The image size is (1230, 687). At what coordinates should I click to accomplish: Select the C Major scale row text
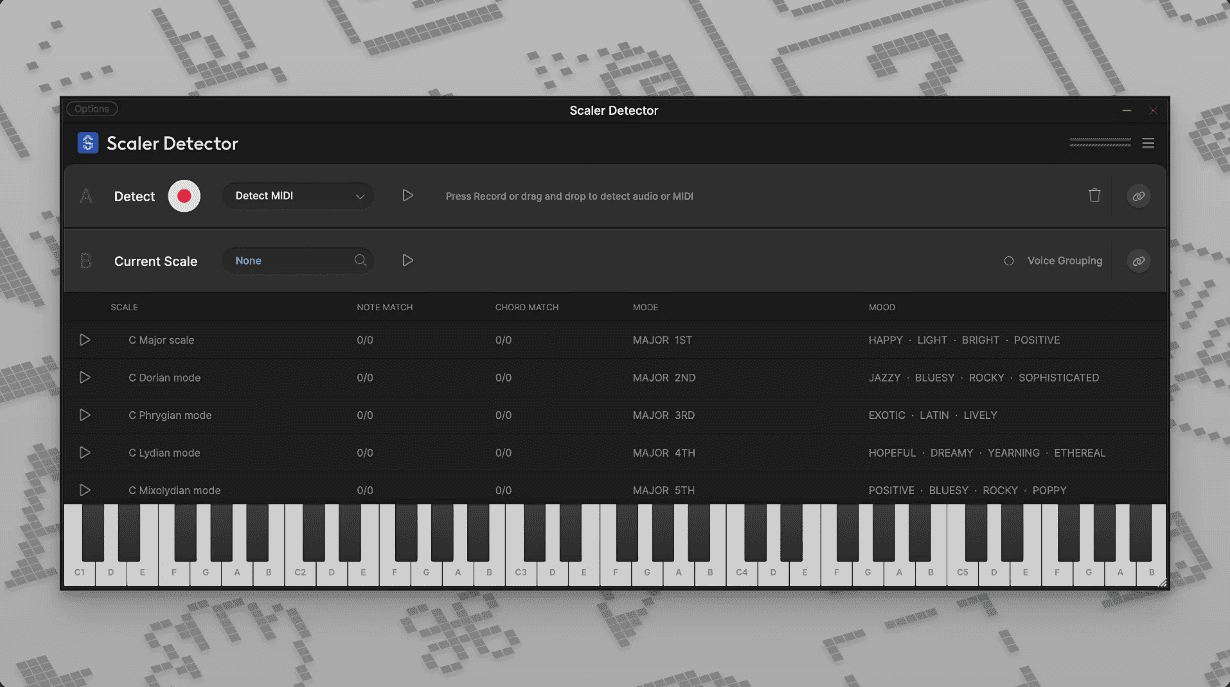[x=161, y=340]
